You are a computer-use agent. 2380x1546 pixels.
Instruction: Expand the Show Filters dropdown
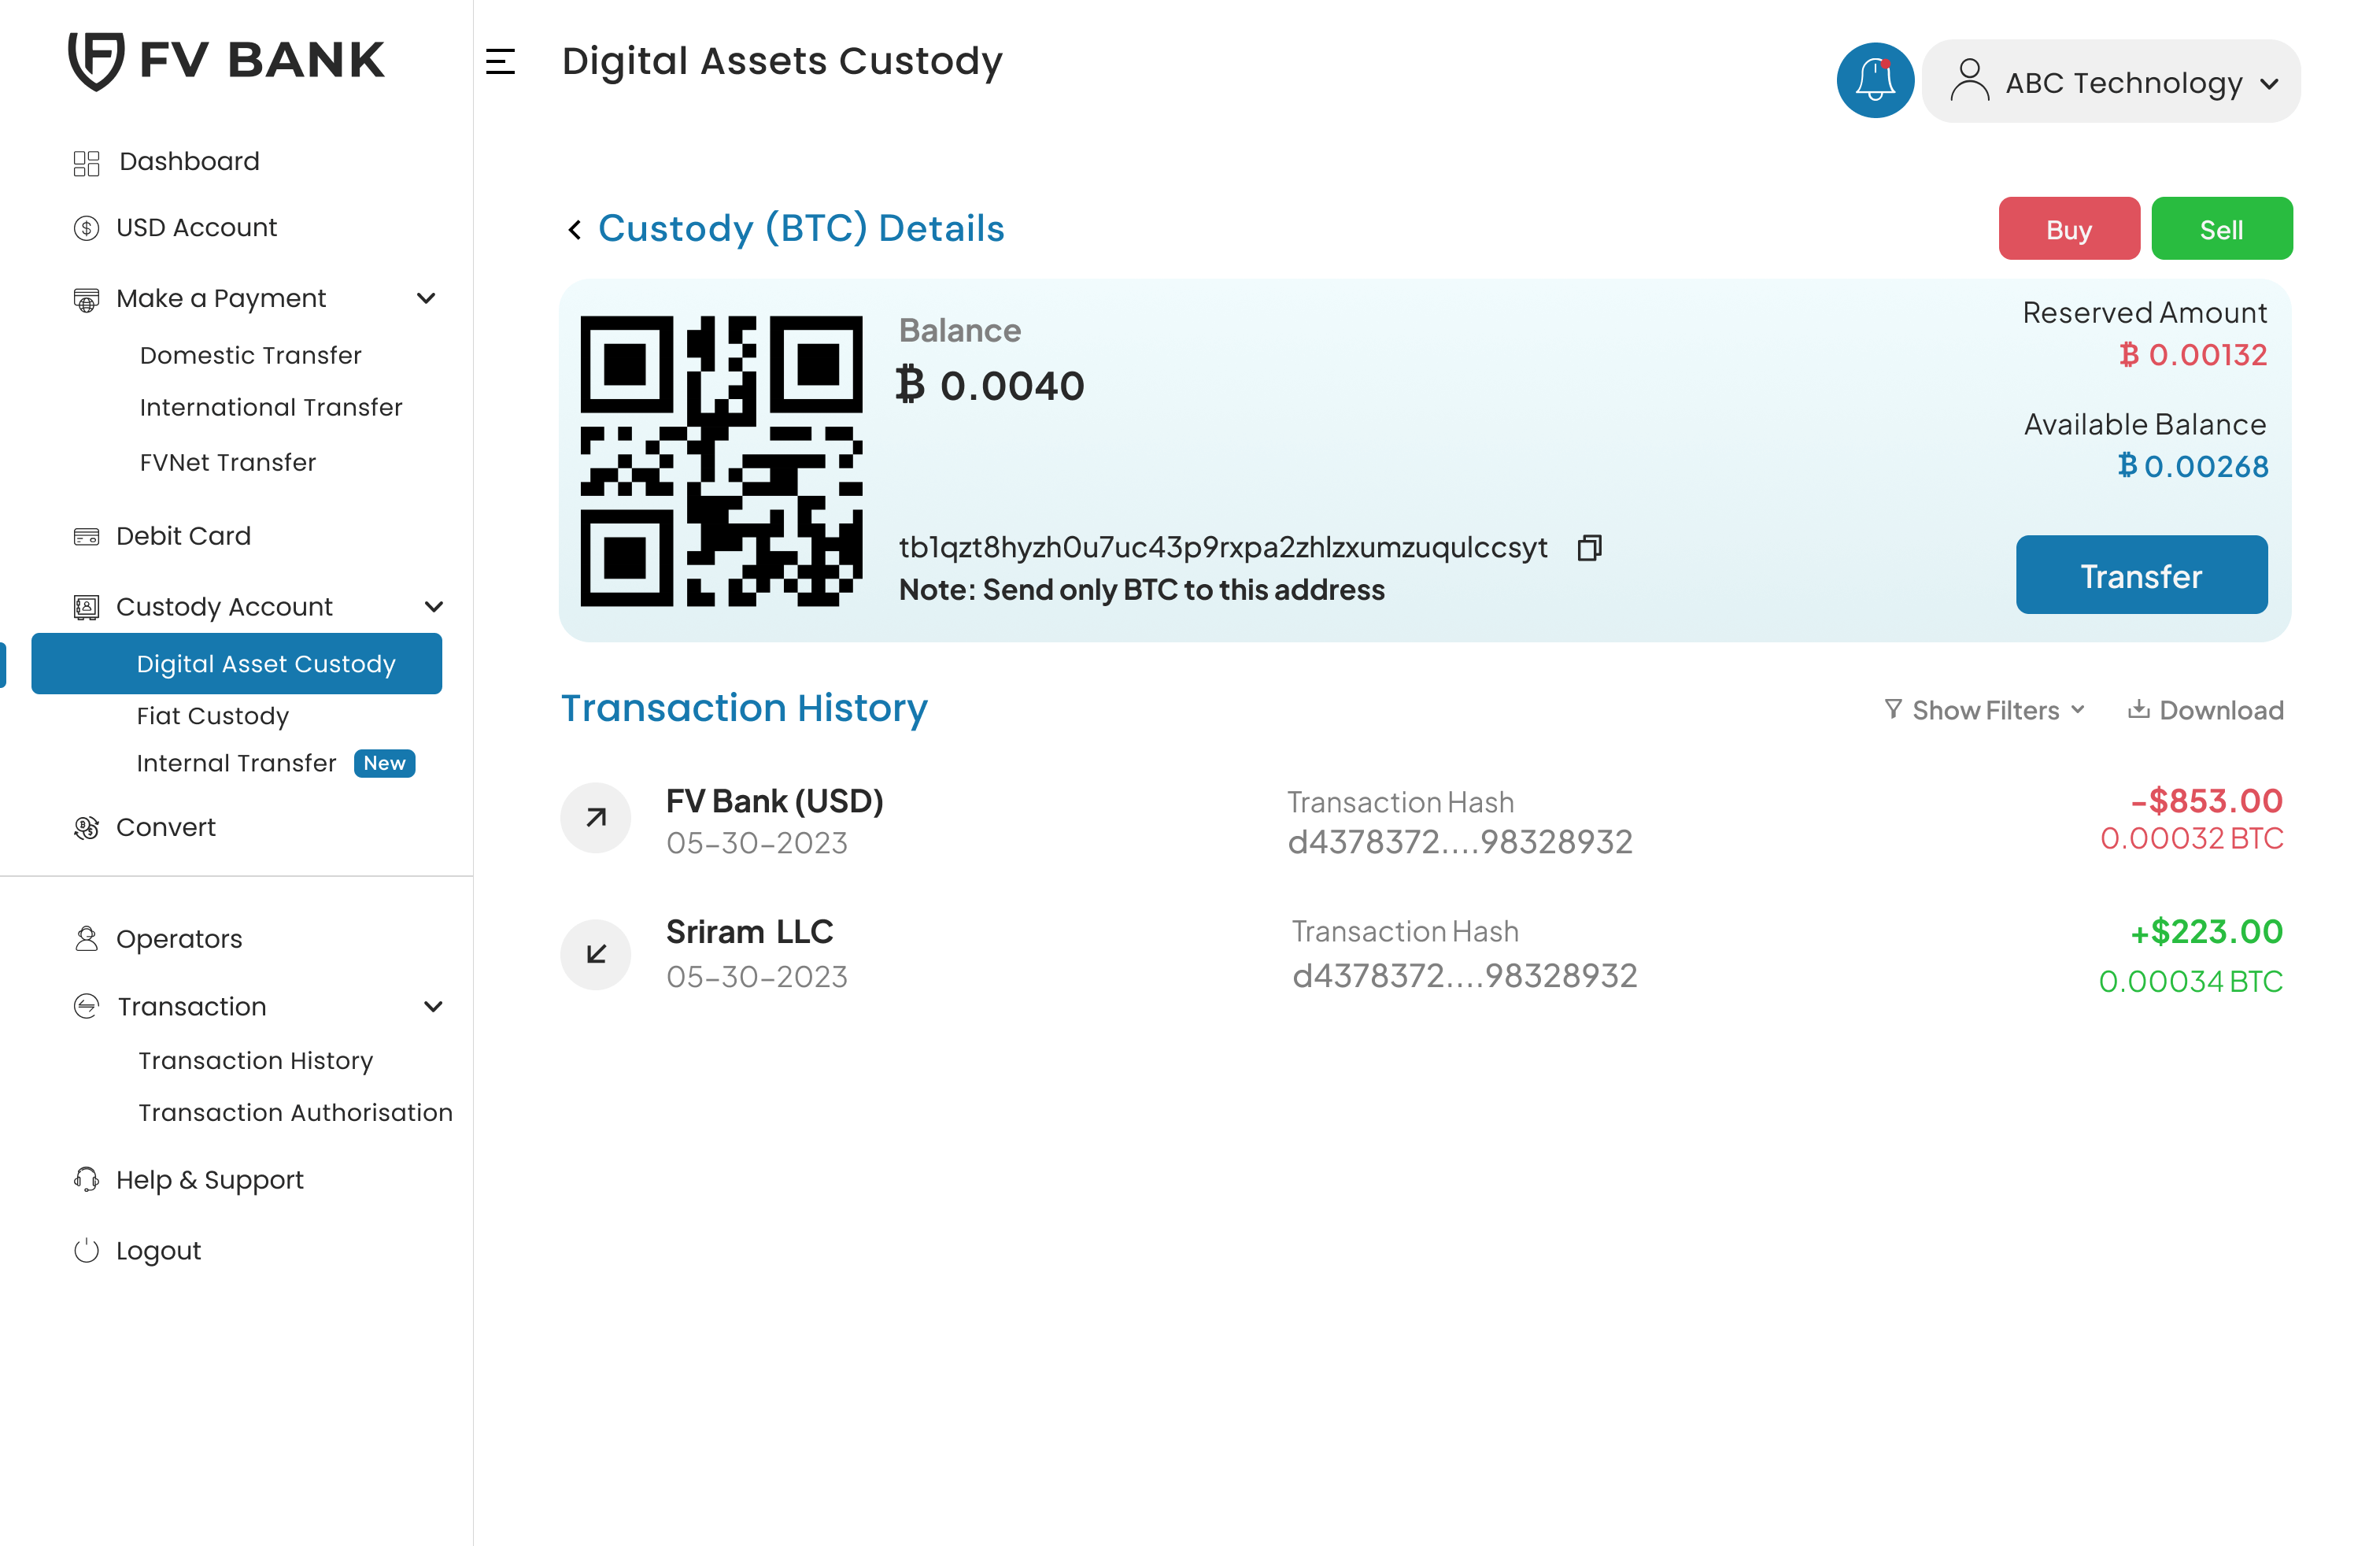[1985, 710]
